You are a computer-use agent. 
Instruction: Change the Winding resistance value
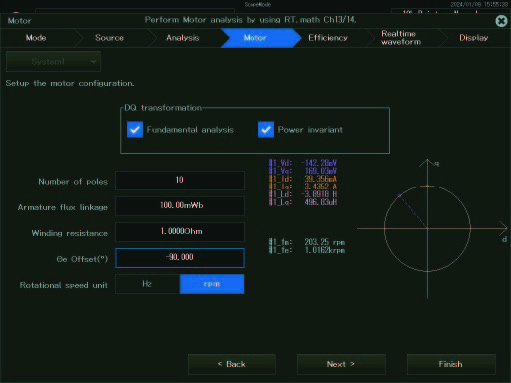point(180,232)
